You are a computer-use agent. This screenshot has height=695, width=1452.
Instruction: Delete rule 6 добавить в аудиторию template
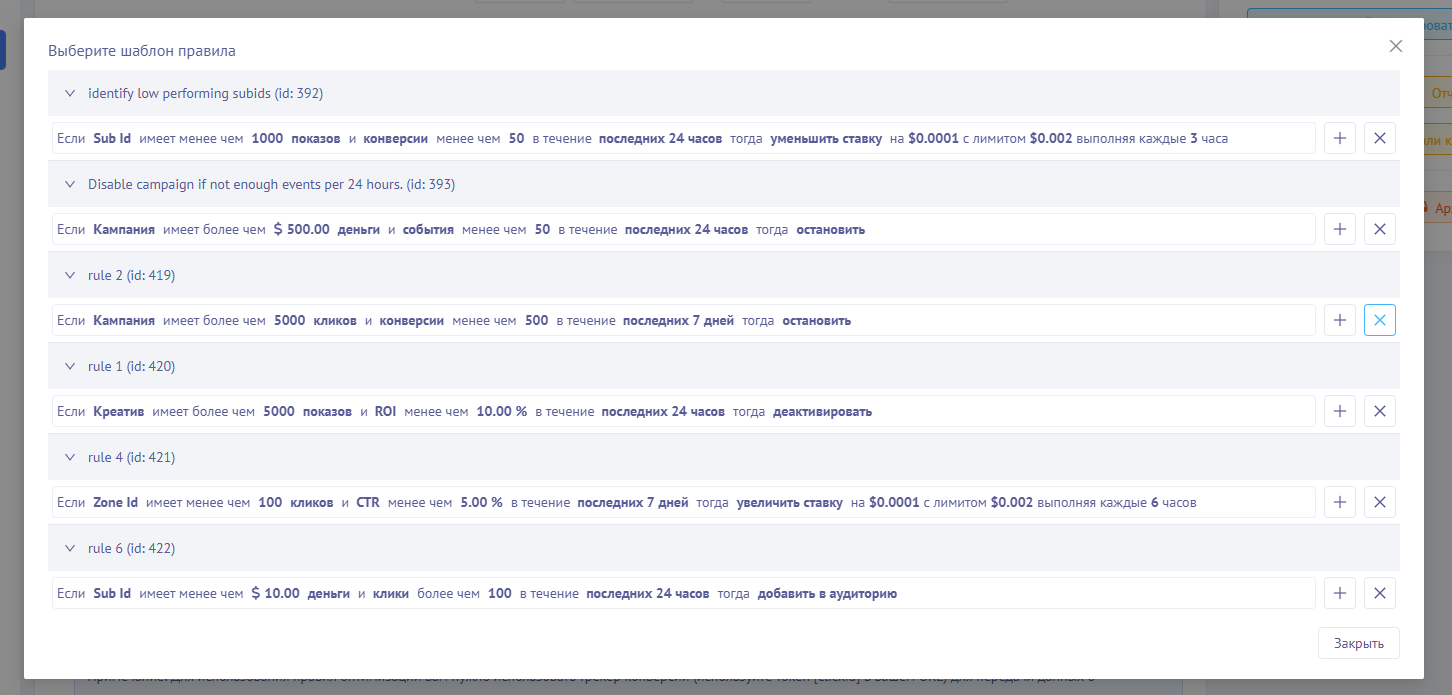point(1379,593)
